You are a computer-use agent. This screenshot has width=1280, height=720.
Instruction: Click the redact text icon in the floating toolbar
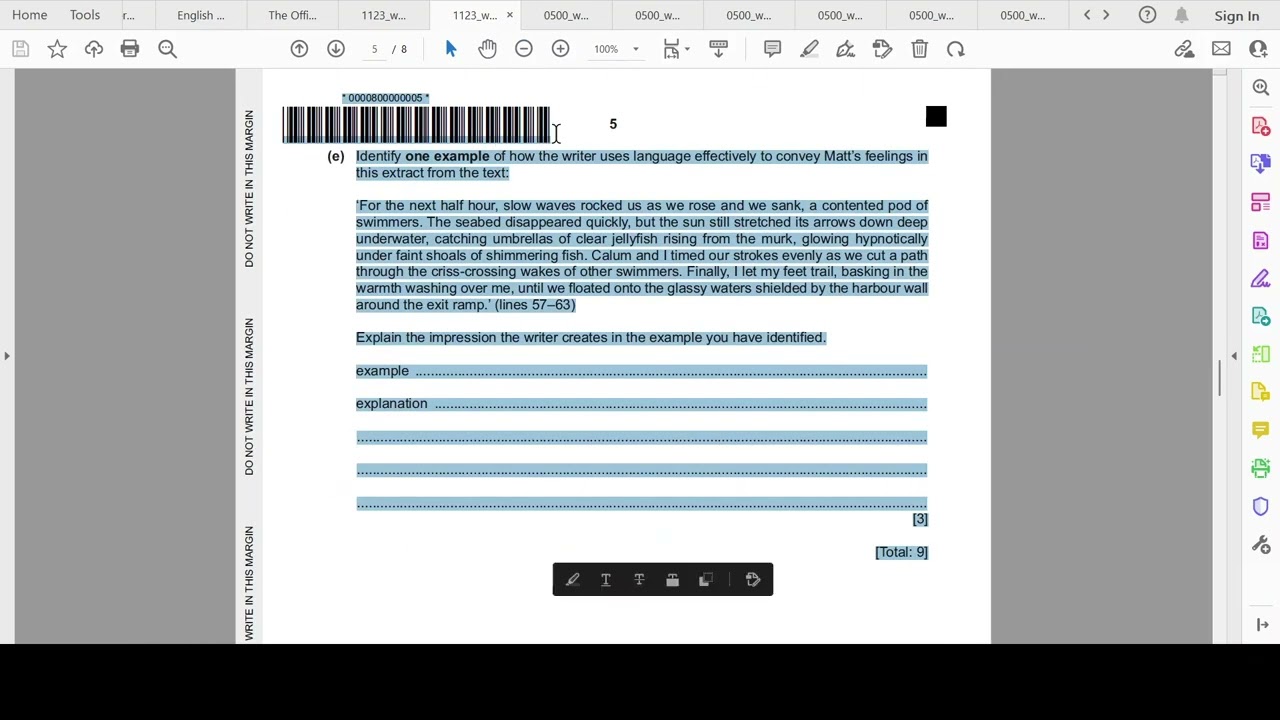672,580
